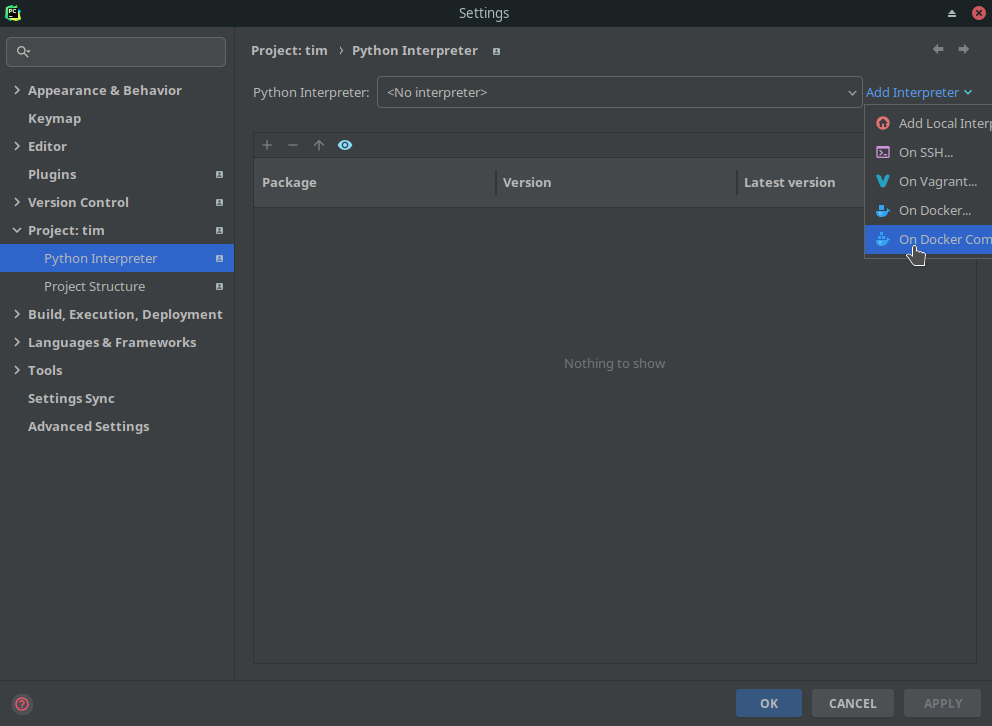The width and height of the screenshot is (992, 726).
Task: Open Advanced Settings page
Action: [89, 426]
